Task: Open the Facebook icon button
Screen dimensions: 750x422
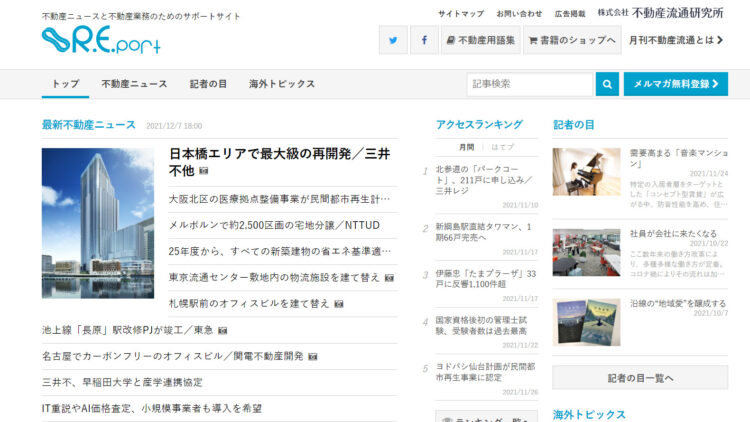Action: tap(424, 40)
